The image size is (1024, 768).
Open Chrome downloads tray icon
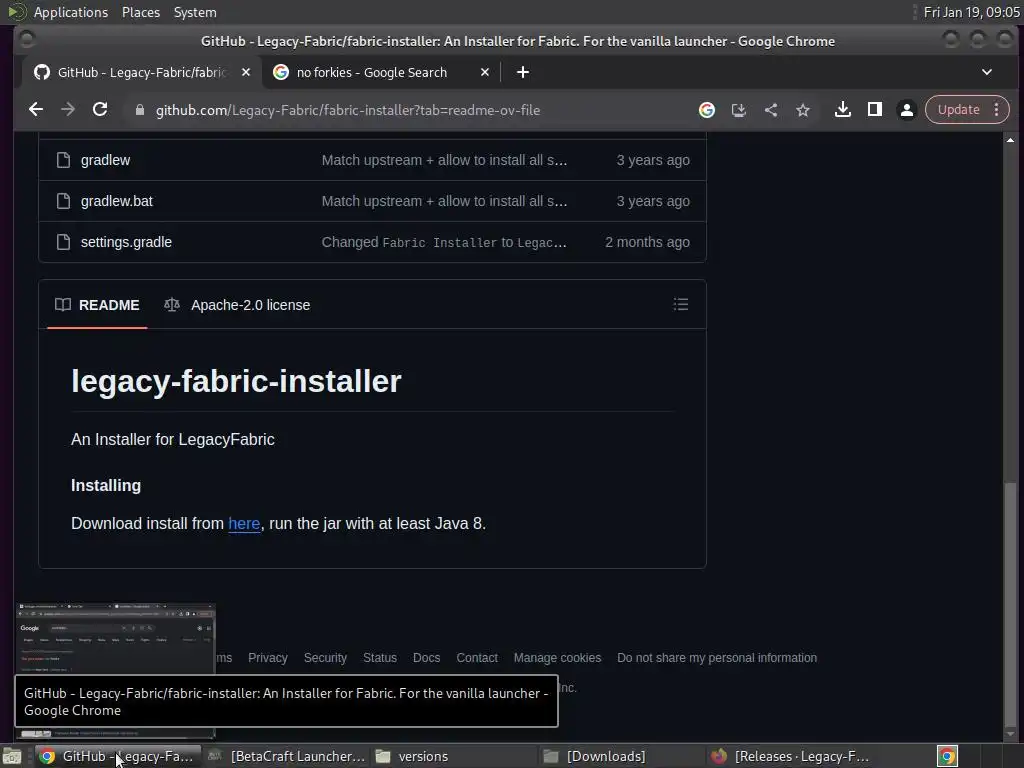[x=842, y=110]
